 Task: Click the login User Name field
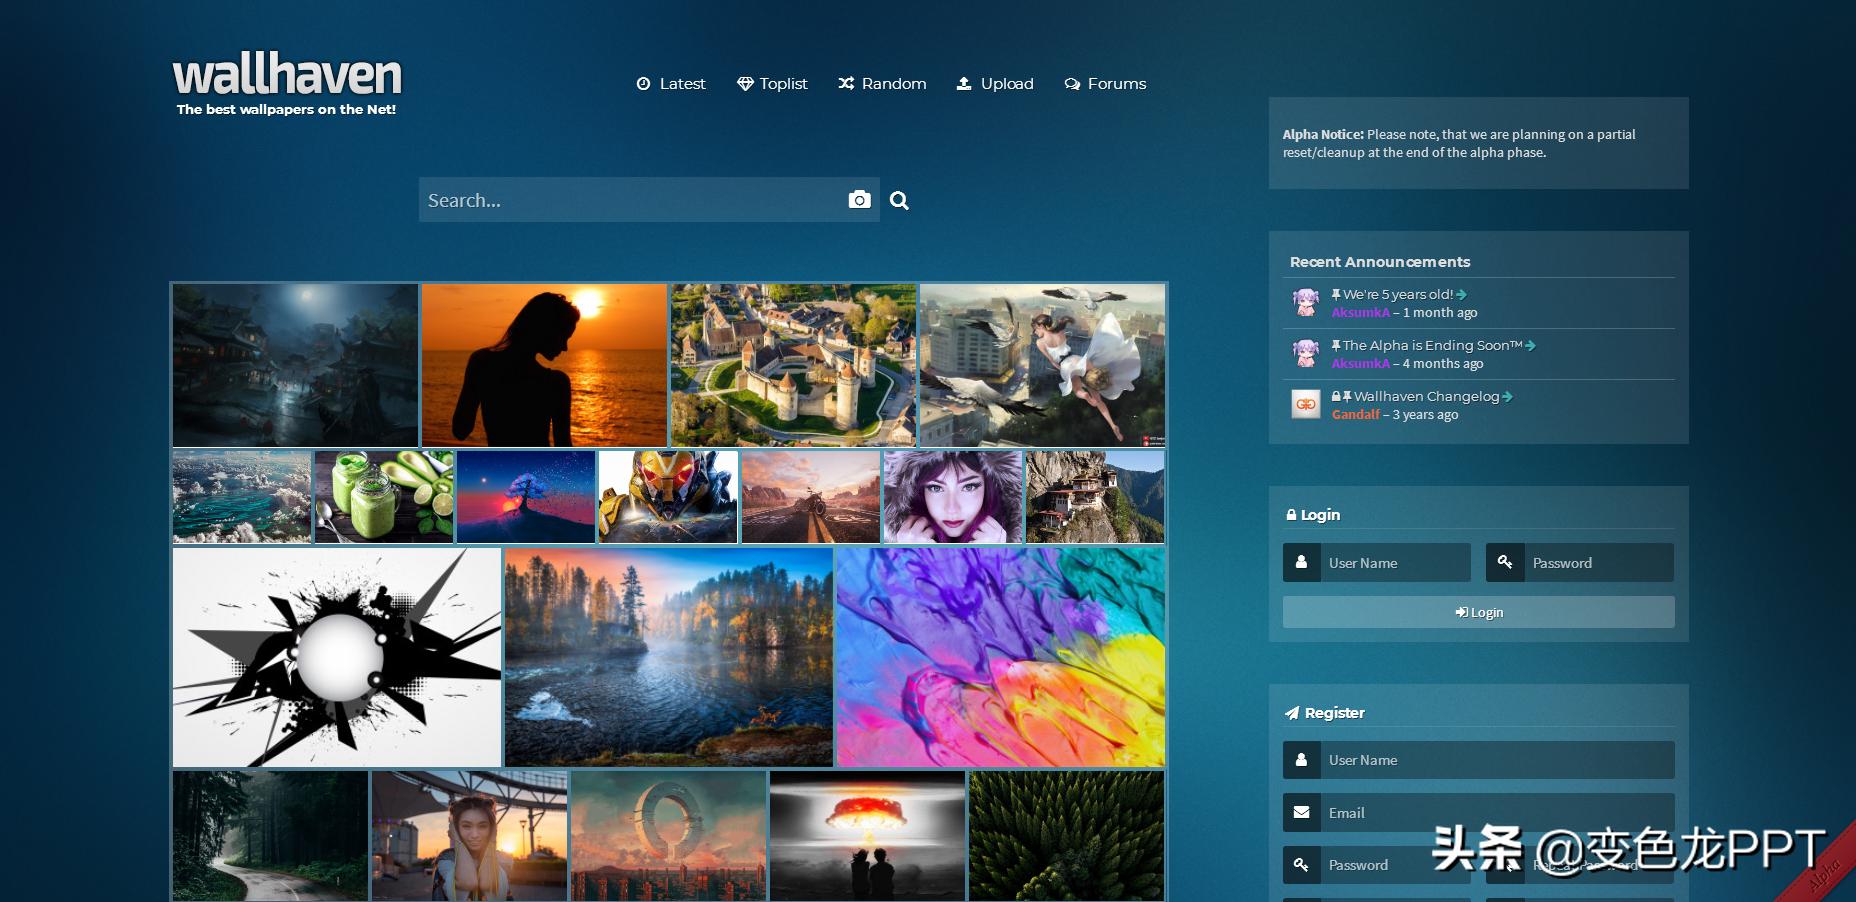pos(1394,563)
